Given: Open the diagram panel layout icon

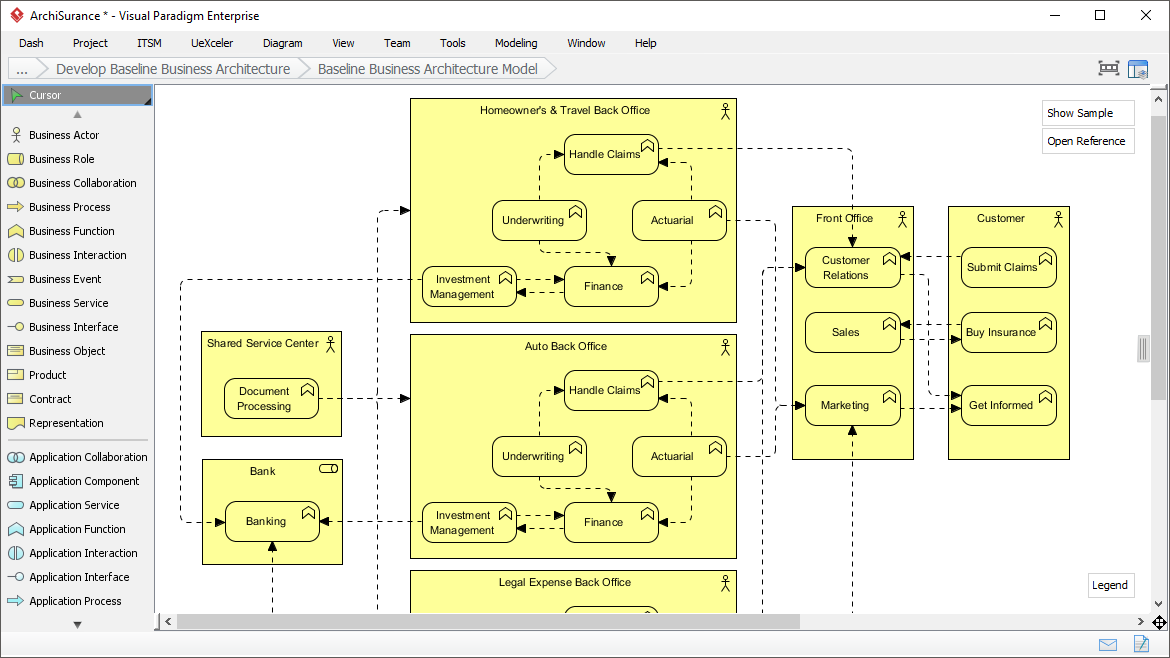Looking at the screenshot, I should tap(1138, 69).
